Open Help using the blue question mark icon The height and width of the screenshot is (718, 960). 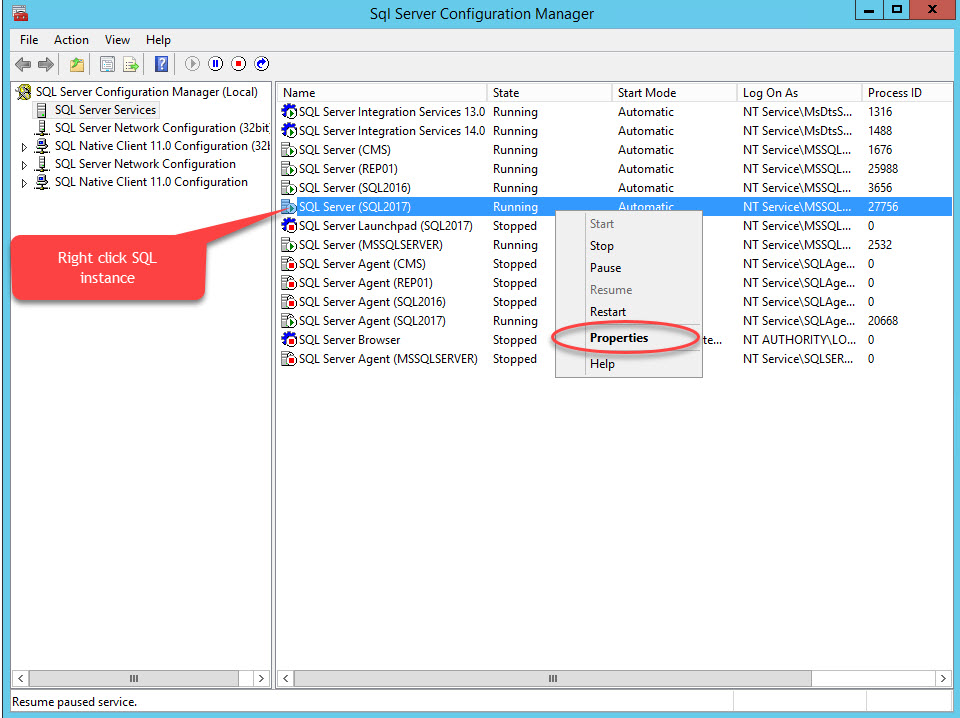click(161, 64)
